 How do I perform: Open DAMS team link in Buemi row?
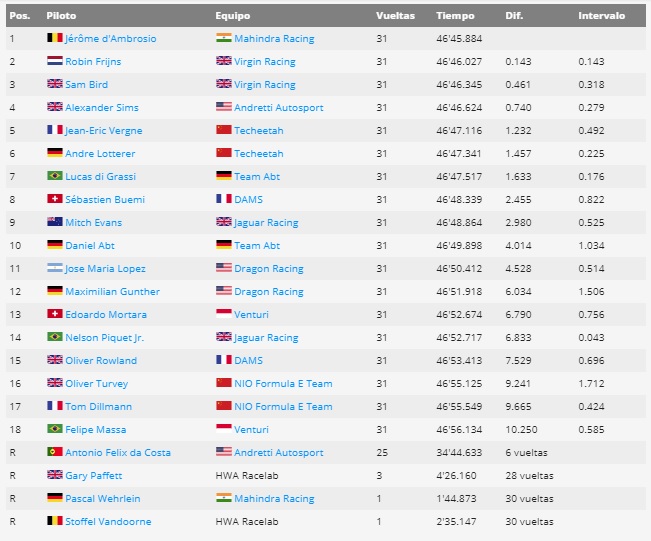click(248, 200)
